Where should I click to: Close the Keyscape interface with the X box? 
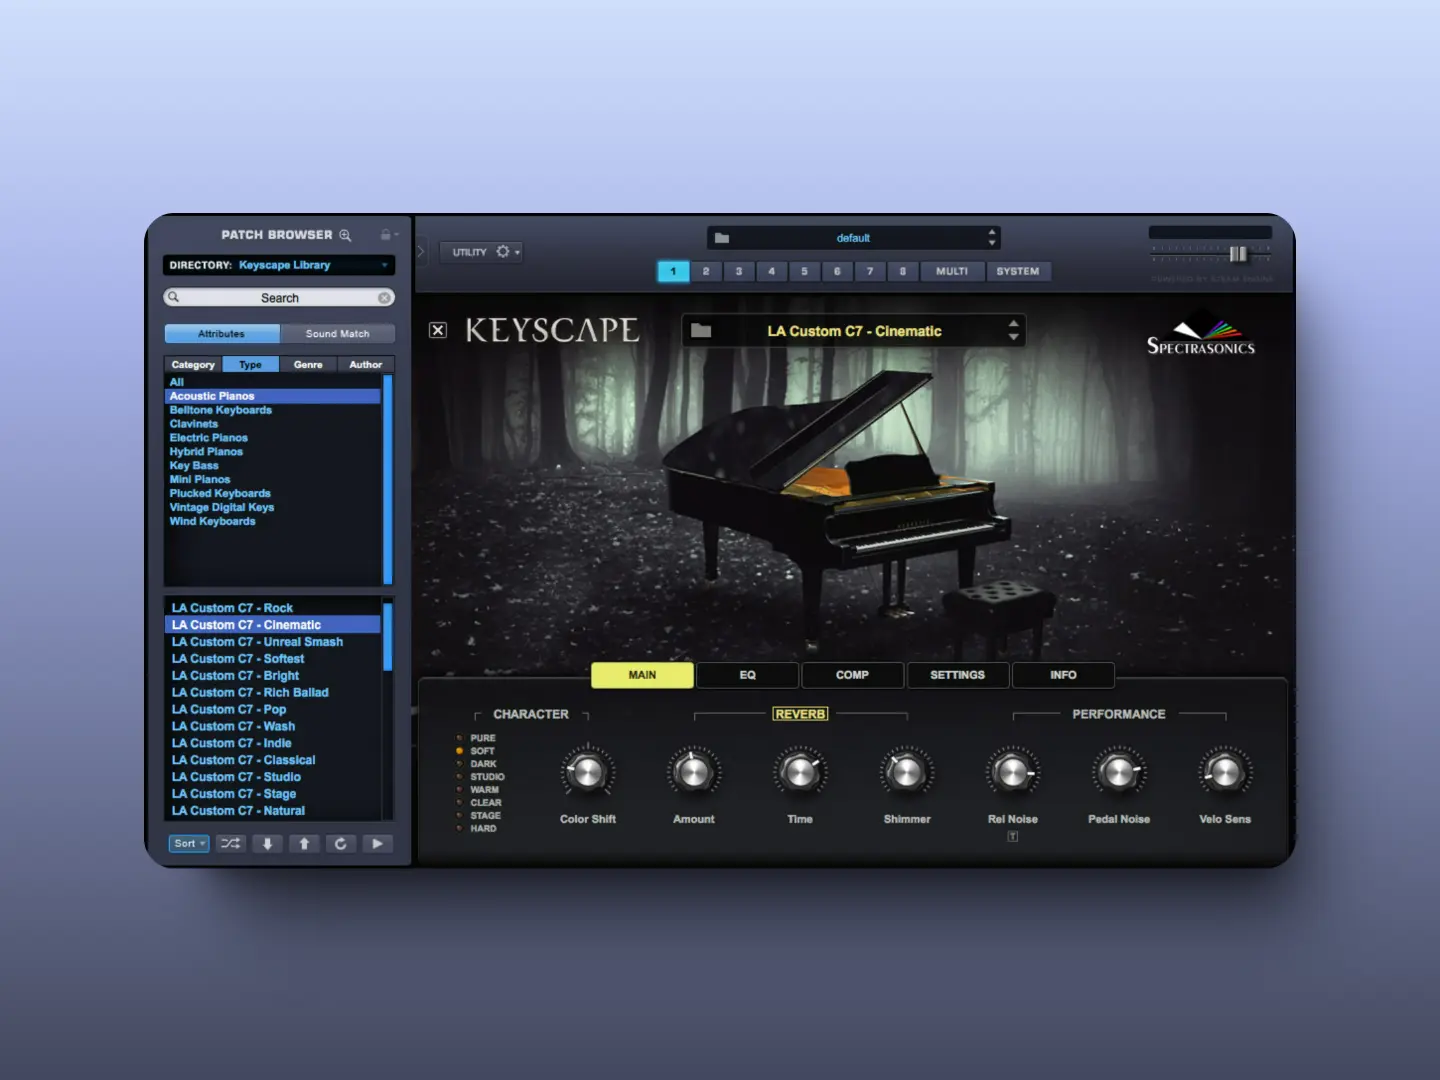(x=438, y=330)
